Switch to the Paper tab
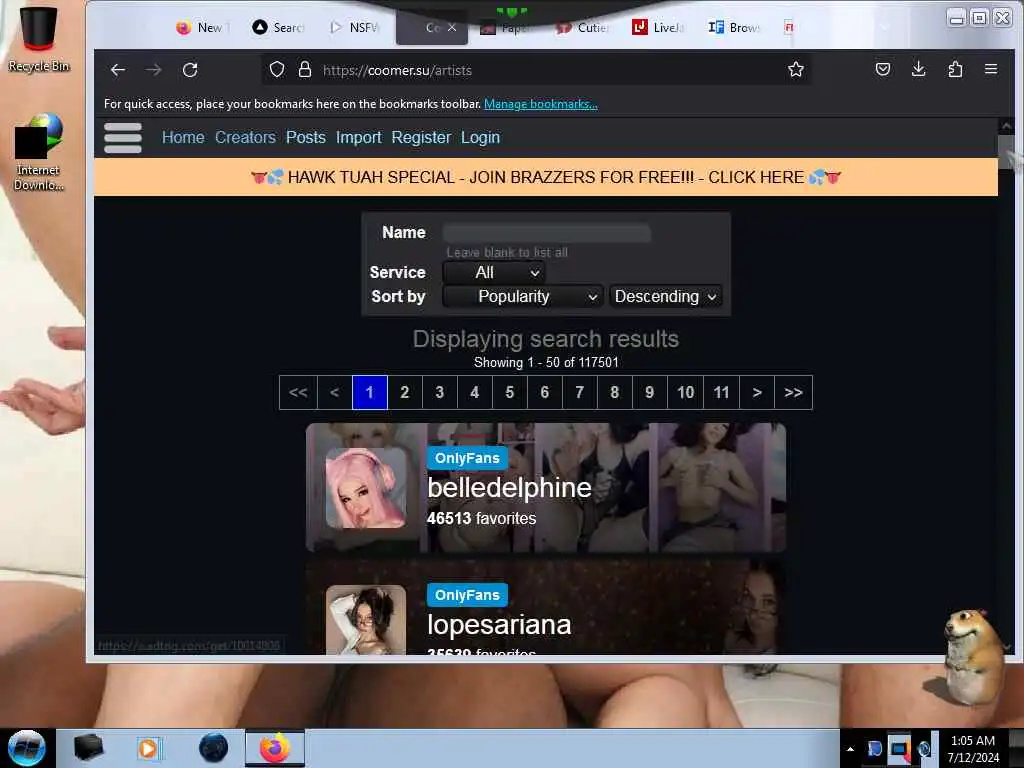1024x768 pixels. pos(507,27)
